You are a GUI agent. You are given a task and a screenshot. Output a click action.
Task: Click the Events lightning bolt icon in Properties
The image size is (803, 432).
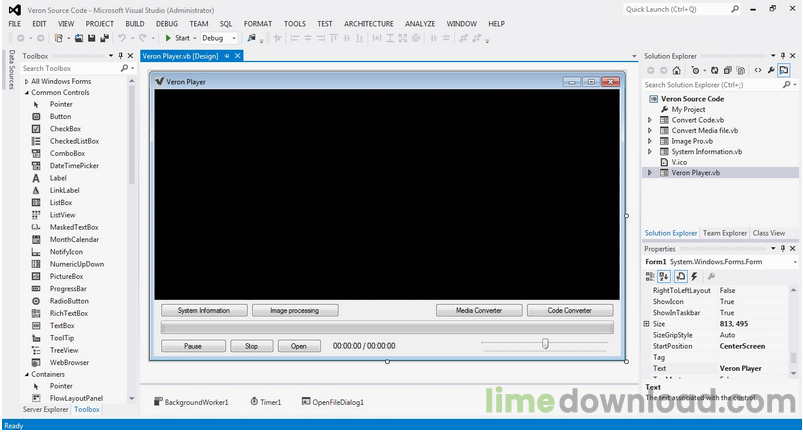(694, 276)
